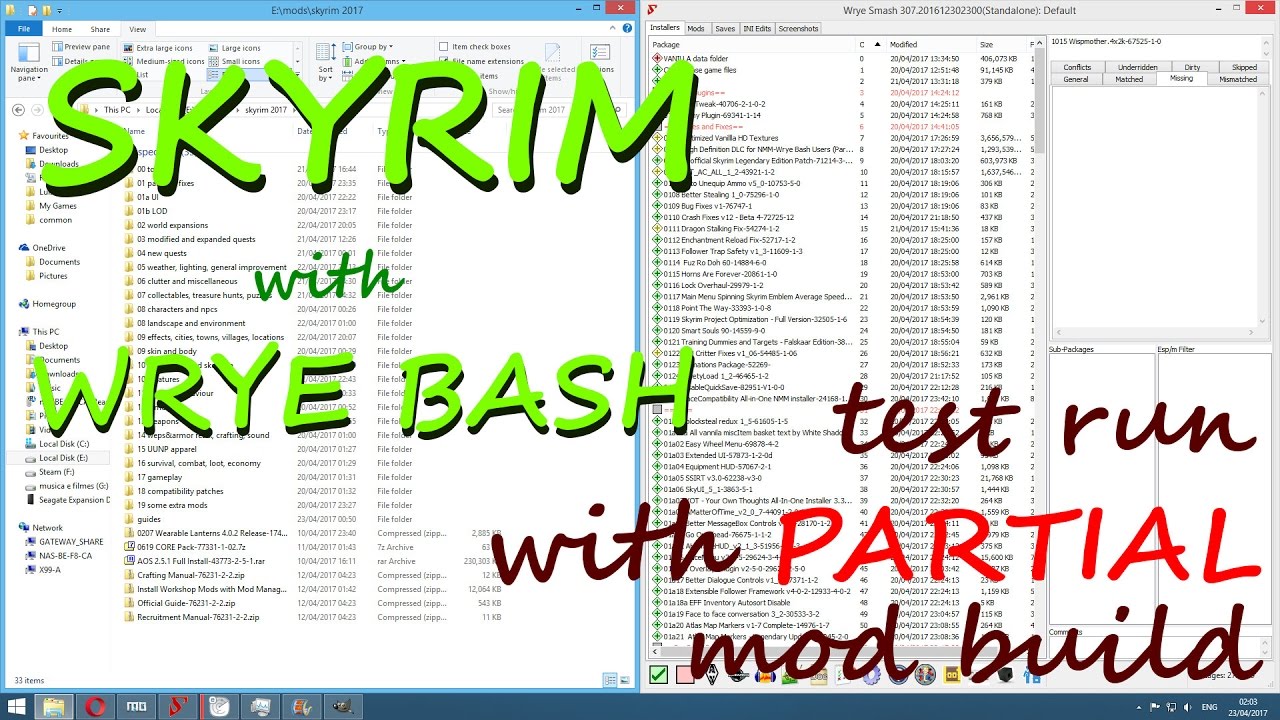The image size is (1280, 720).
Task: Open the Navigation pane dropdown
Action: [29, 62]
